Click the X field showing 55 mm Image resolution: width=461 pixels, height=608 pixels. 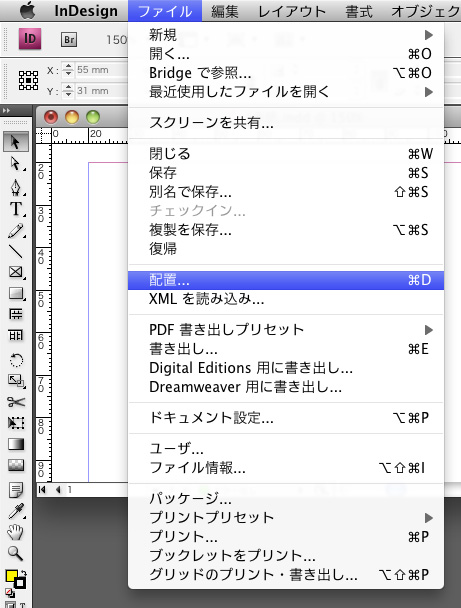click(102, 70)
